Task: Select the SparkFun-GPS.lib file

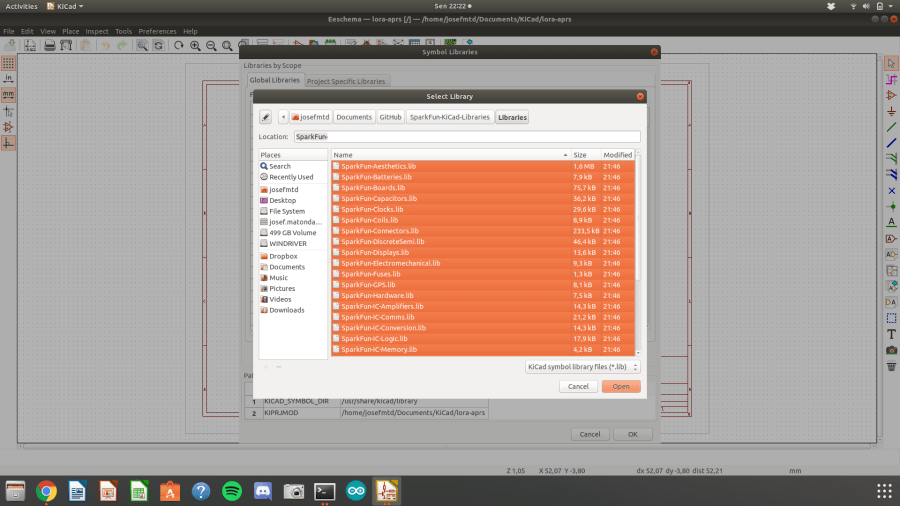Action: [483, 285]
